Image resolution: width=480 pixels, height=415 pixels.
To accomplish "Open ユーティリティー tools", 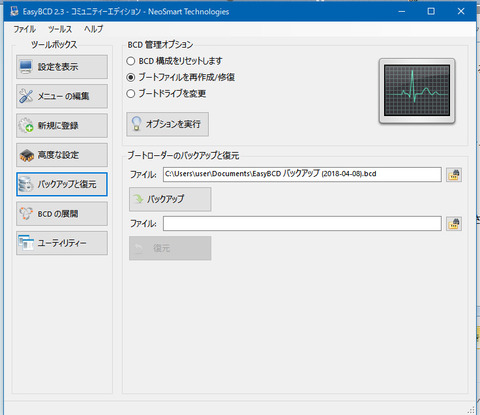I will [62, 243].
